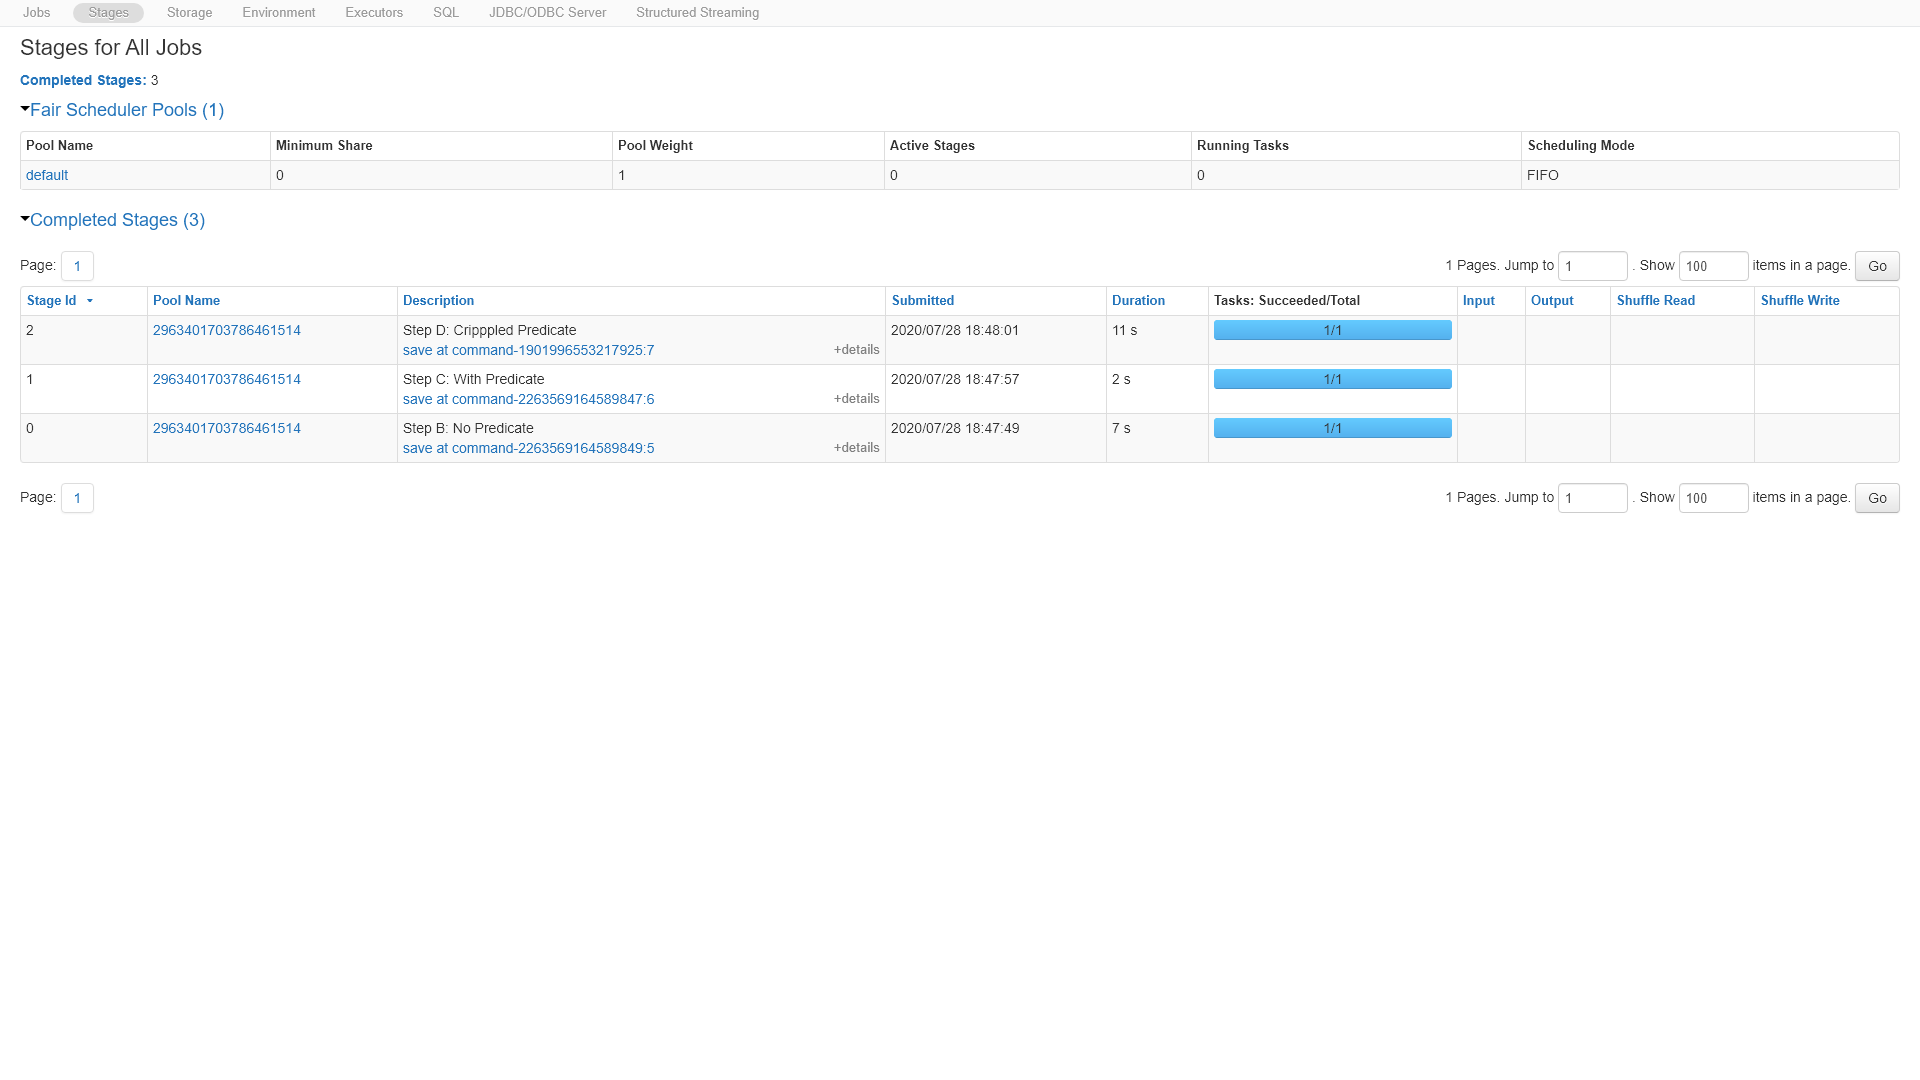Go to the Executors tab

point(374,13)
